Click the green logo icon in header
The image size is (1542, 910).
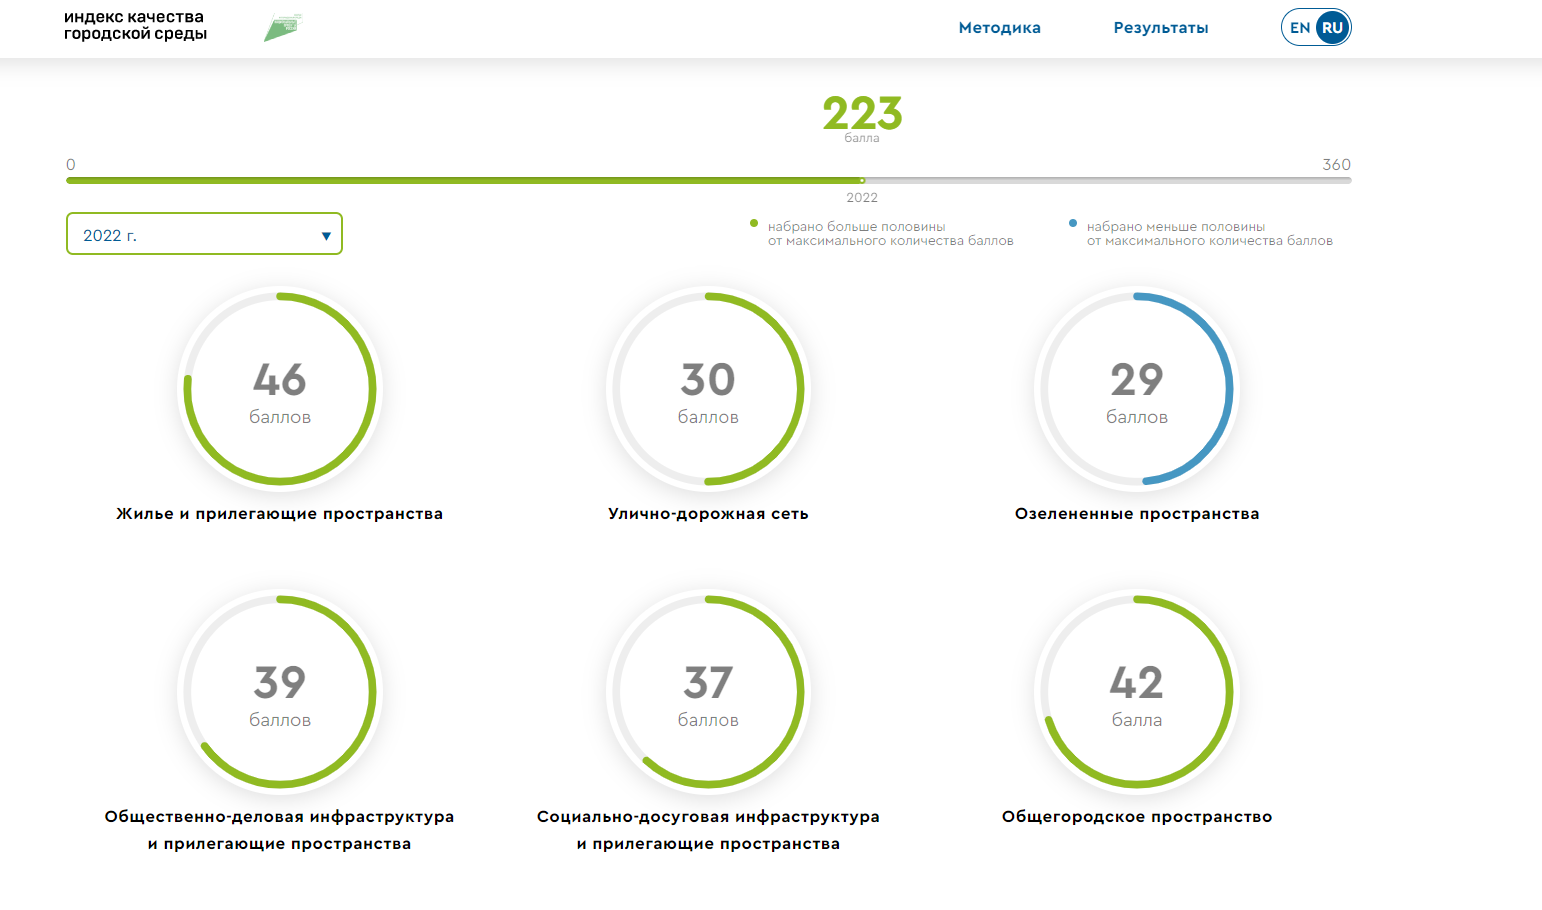[283, 28]
